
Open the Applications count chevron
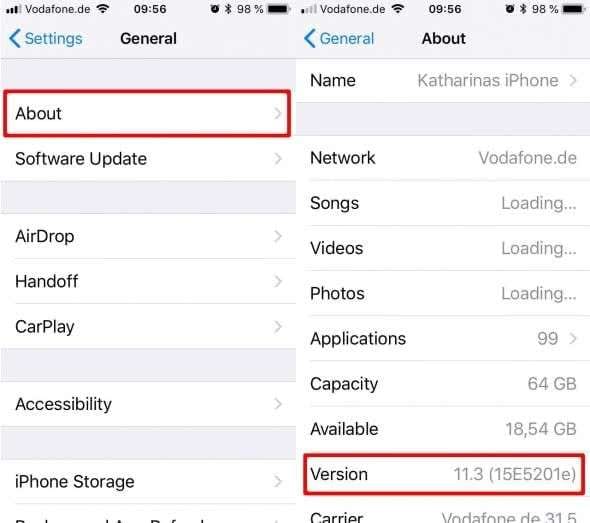(573, 338)
